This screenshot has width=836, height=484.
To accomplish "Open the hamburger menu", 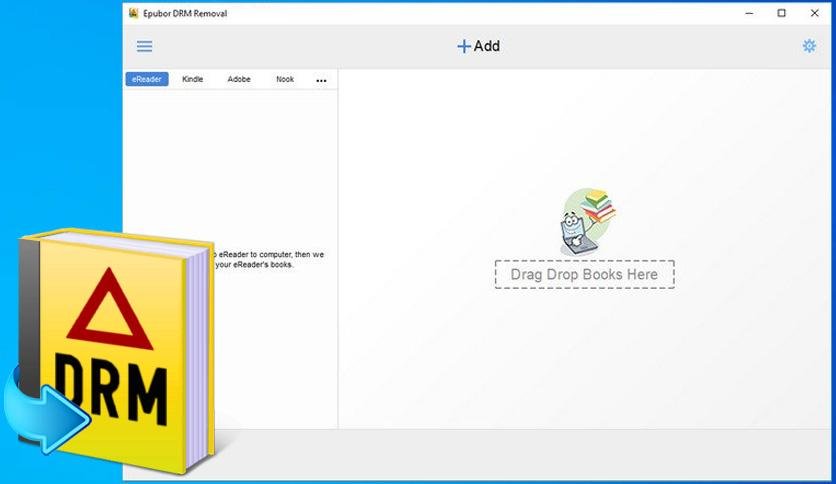I will tap(144, 46).
